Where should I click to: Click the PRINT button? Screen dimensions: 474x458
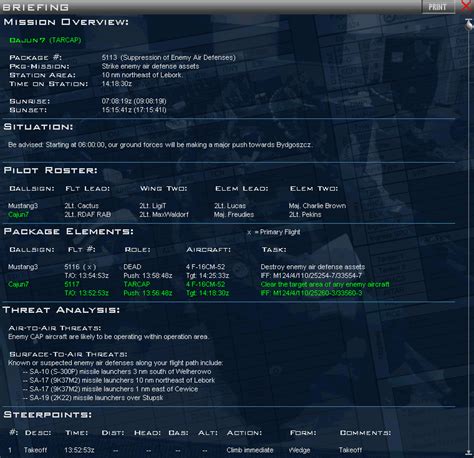pyautogui.click(x=438, y=7)
